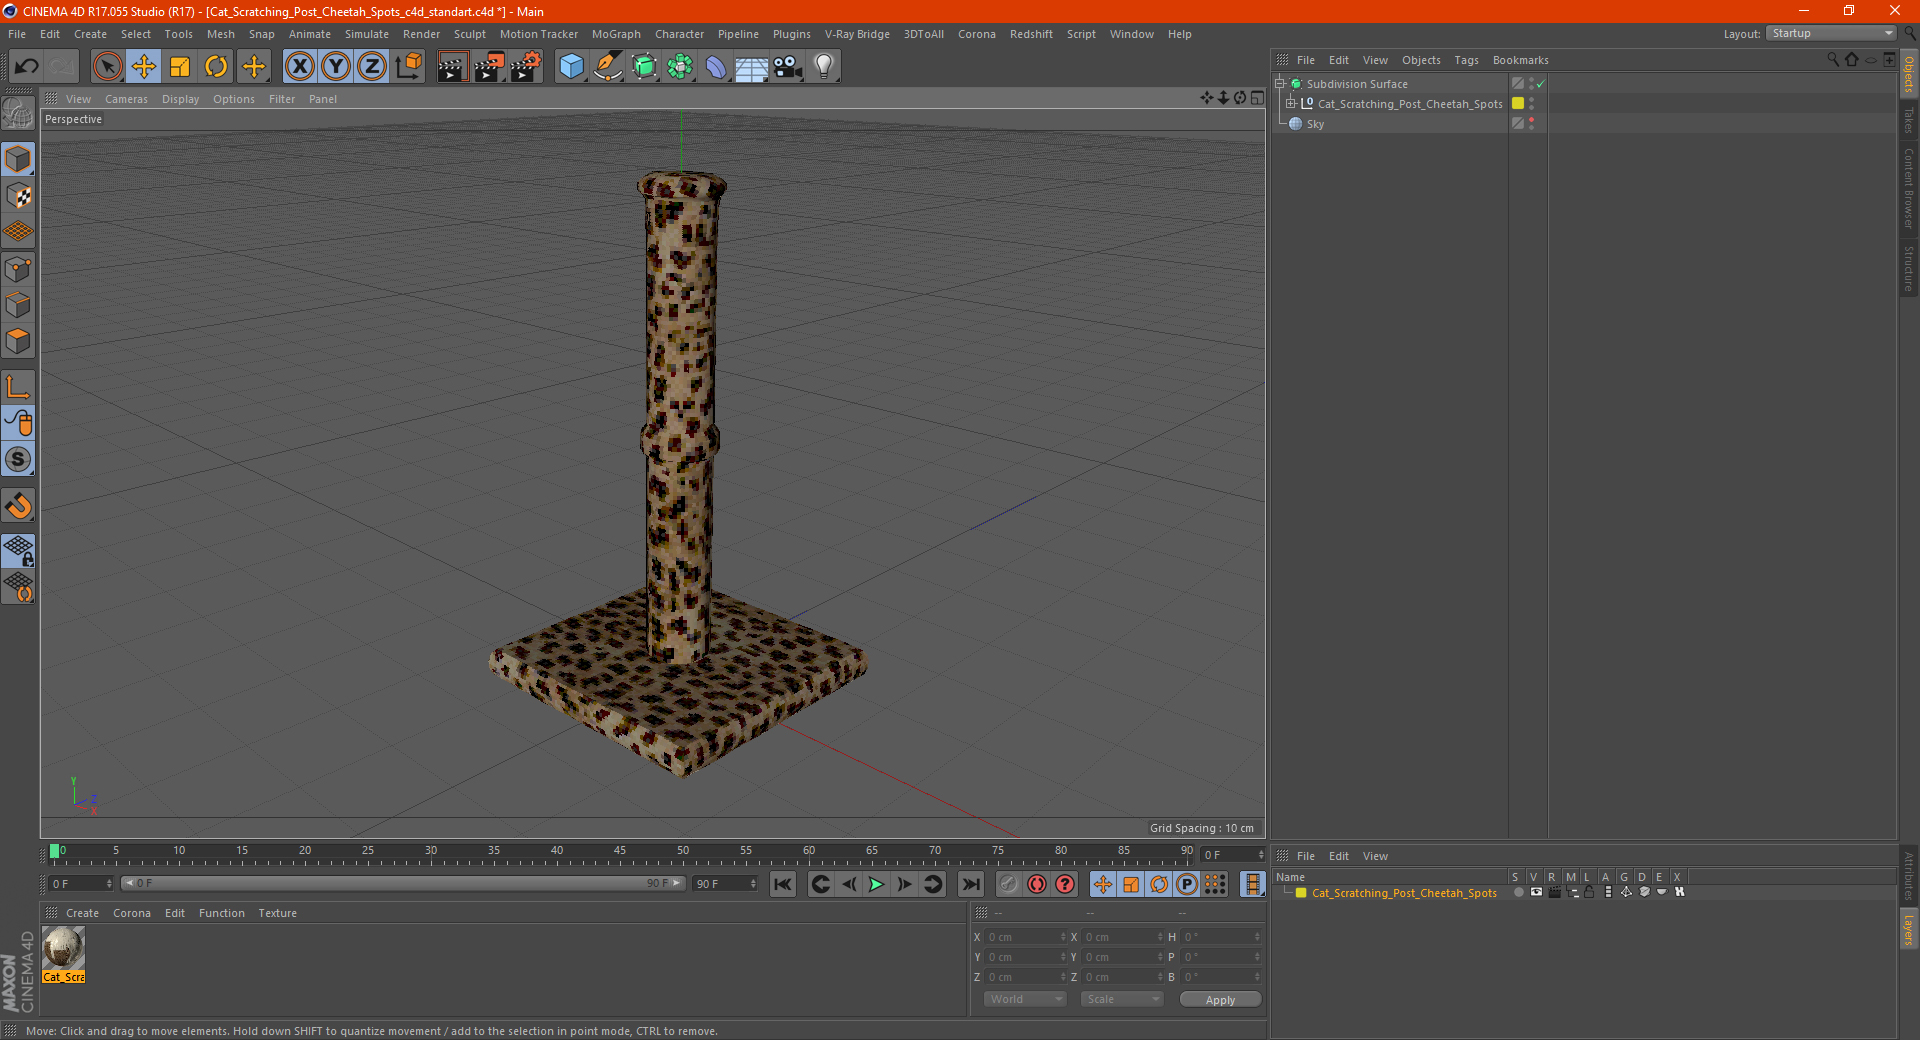Open the Layout Startup dropdown

1832,33
